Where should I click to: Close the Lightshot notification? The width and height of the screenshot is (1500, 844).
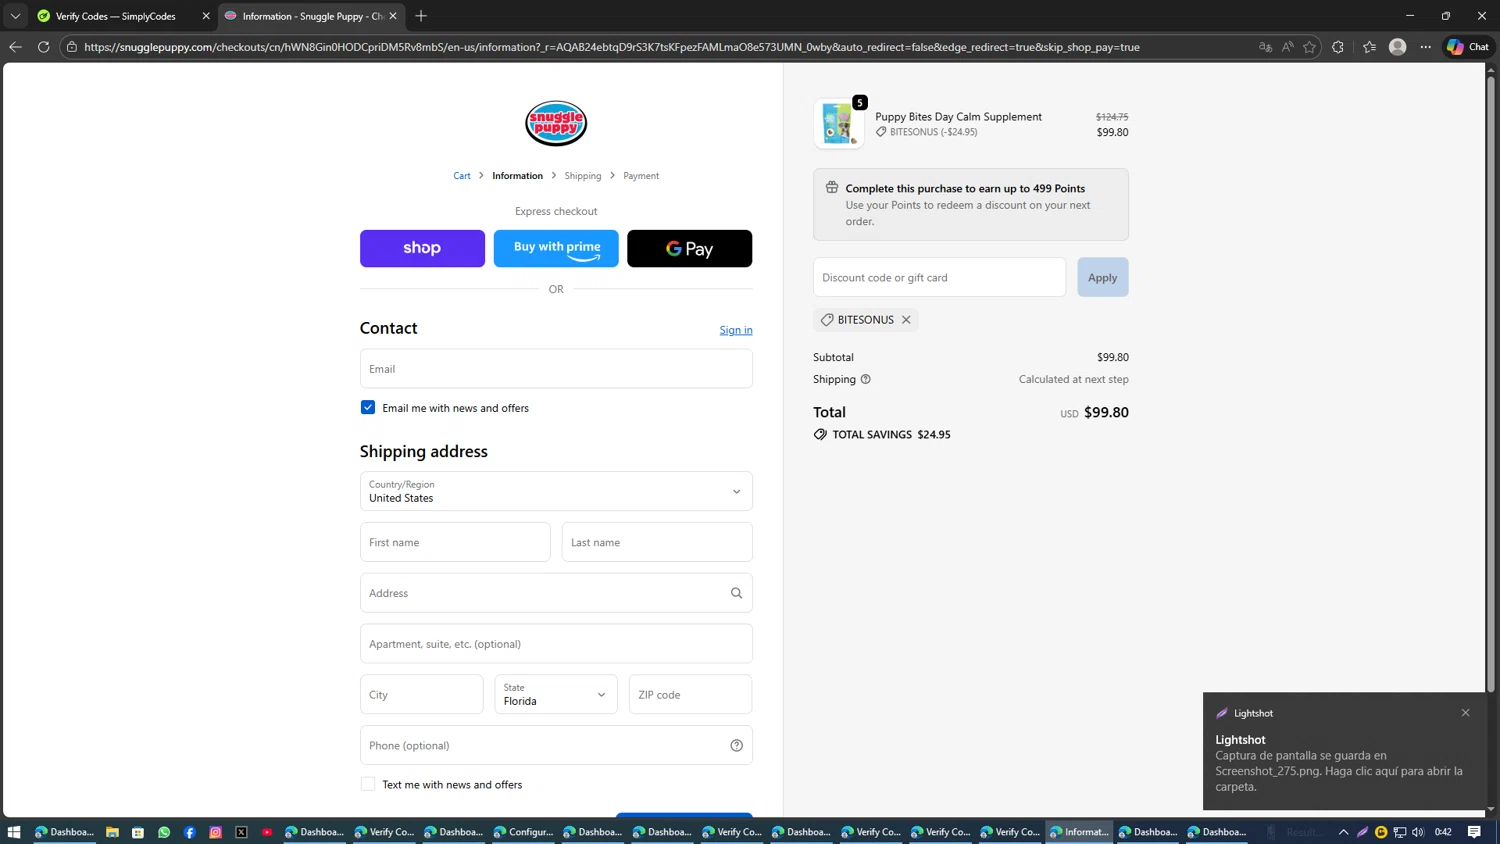[1465, 713]
